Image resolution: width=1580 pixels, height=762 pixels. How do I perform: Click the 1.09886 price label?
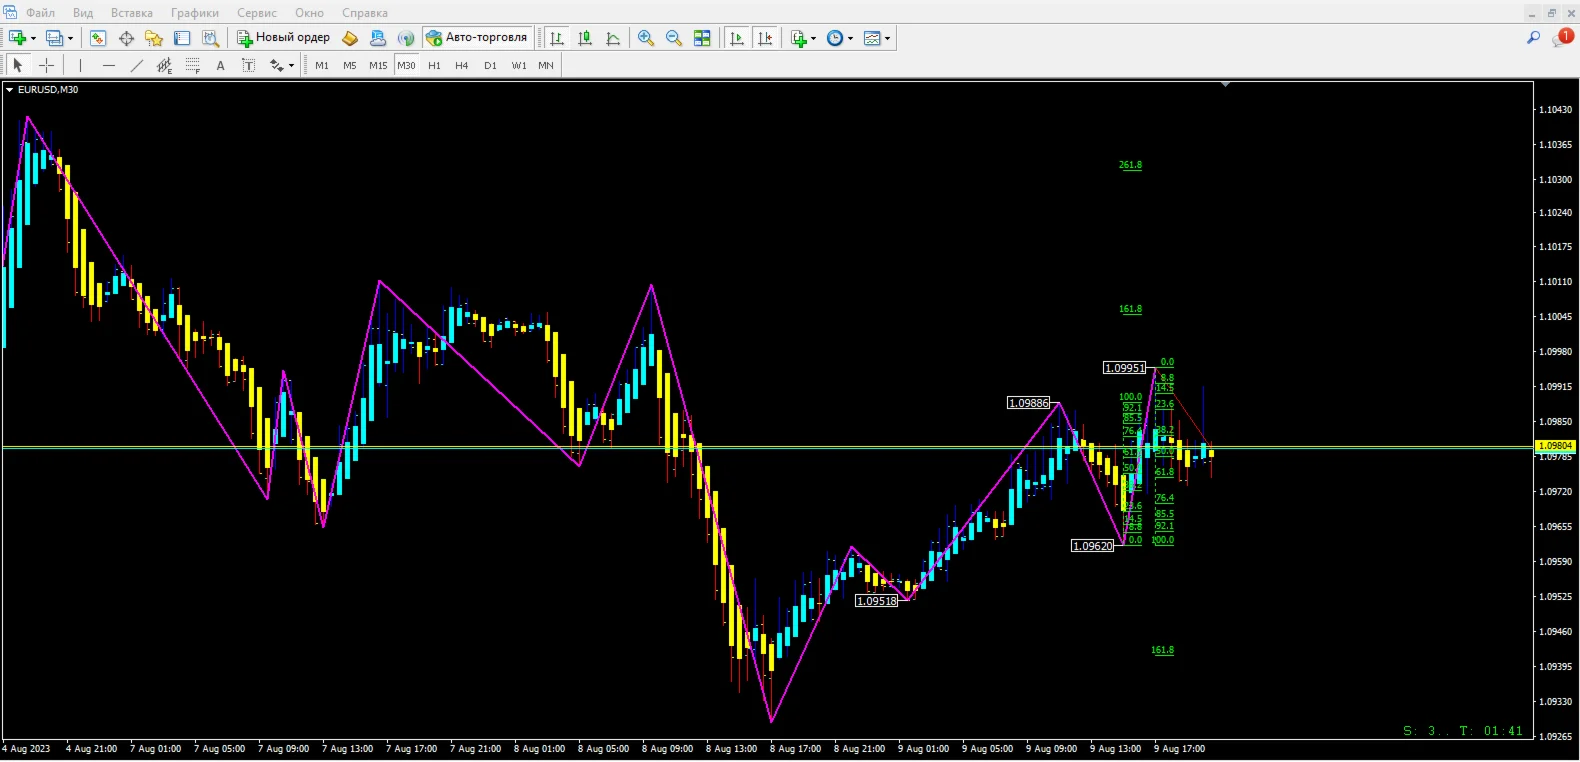tap(1029, 403)
